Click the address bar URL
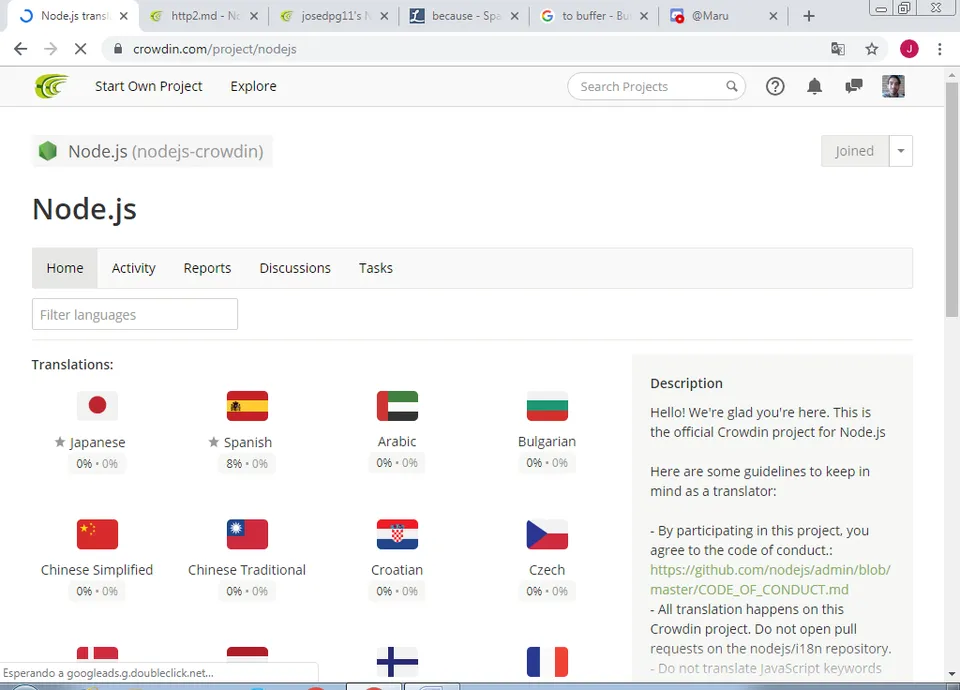This screenshot has height=690, width=960. click(215, 49)
